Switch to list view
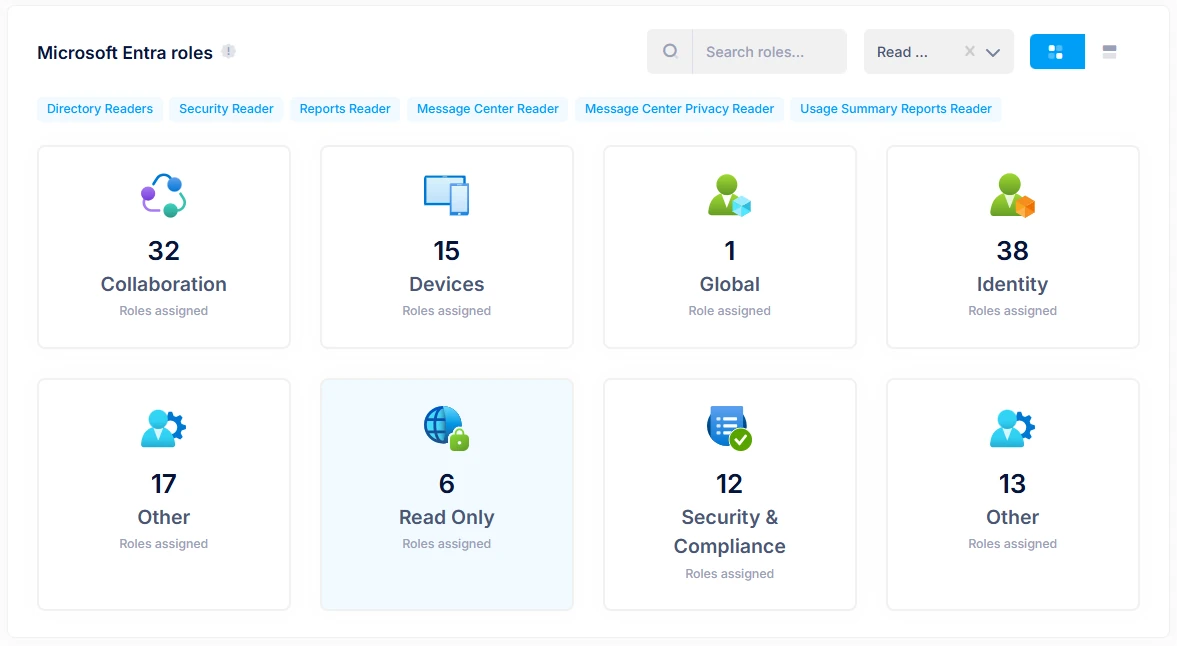The image size is (1177, 646). pyautogui.click(x=1109, y=52)
